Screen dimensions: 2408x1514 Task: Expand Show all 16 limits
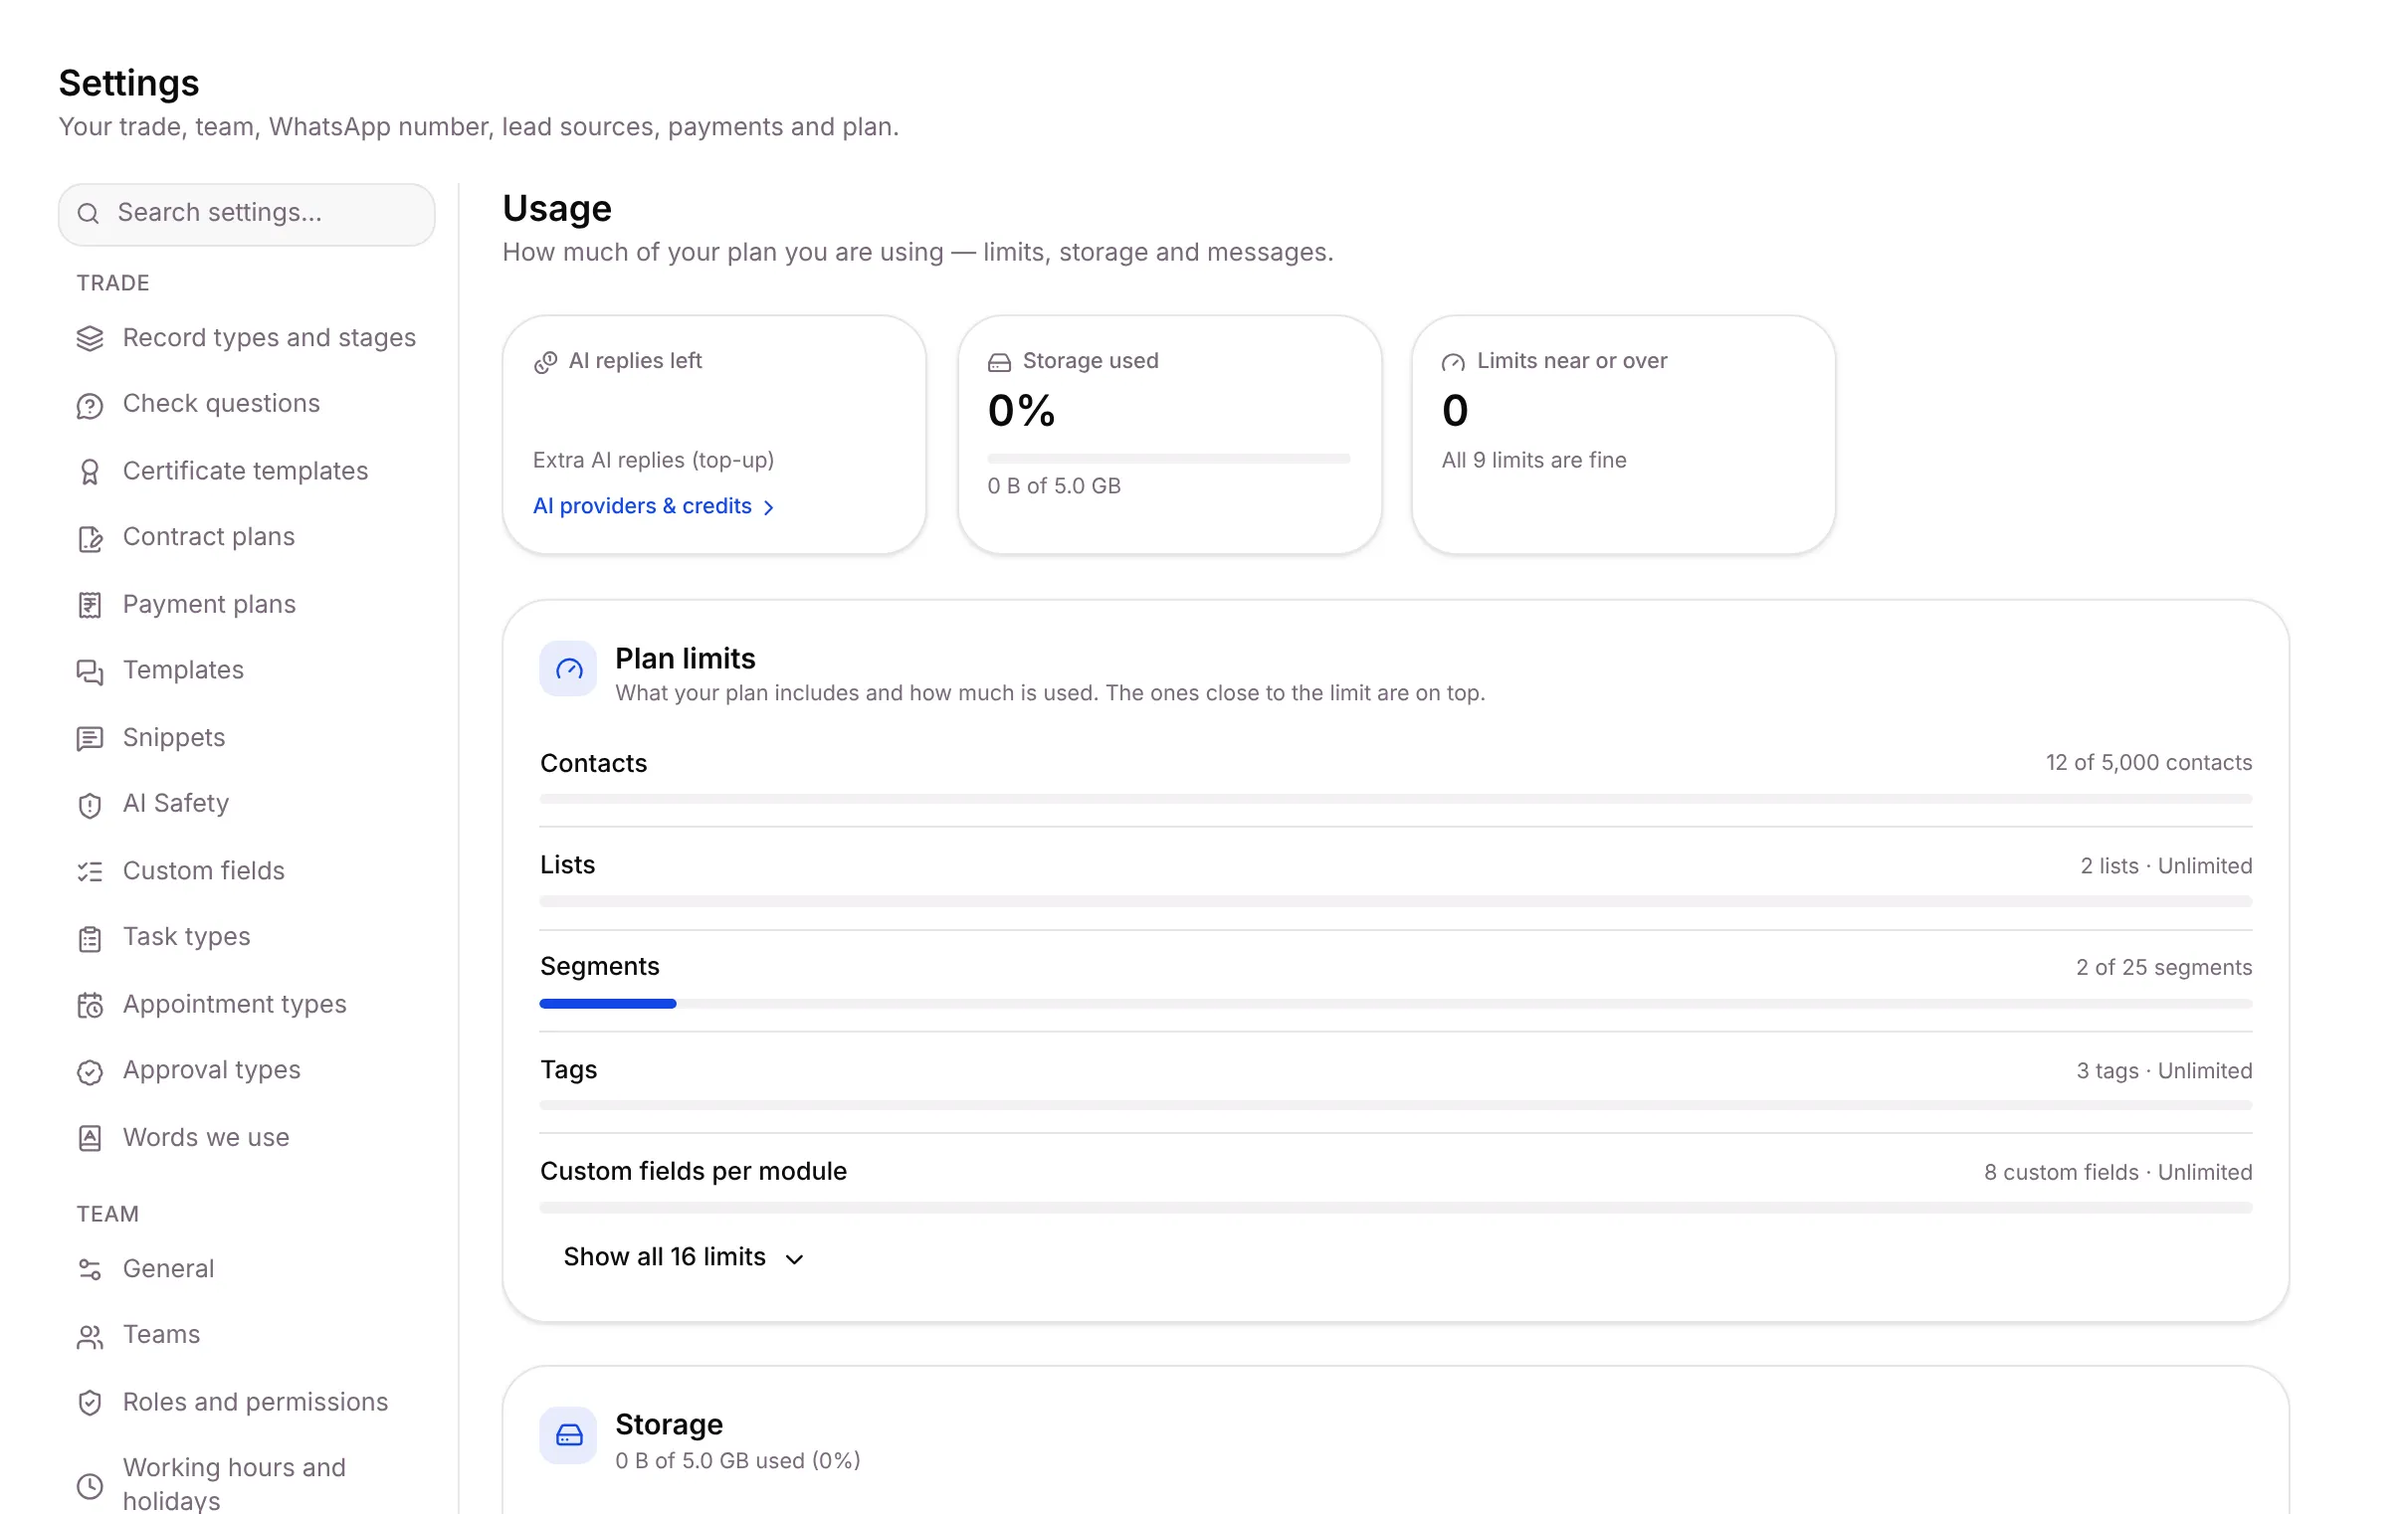(x=683, y=1257)
